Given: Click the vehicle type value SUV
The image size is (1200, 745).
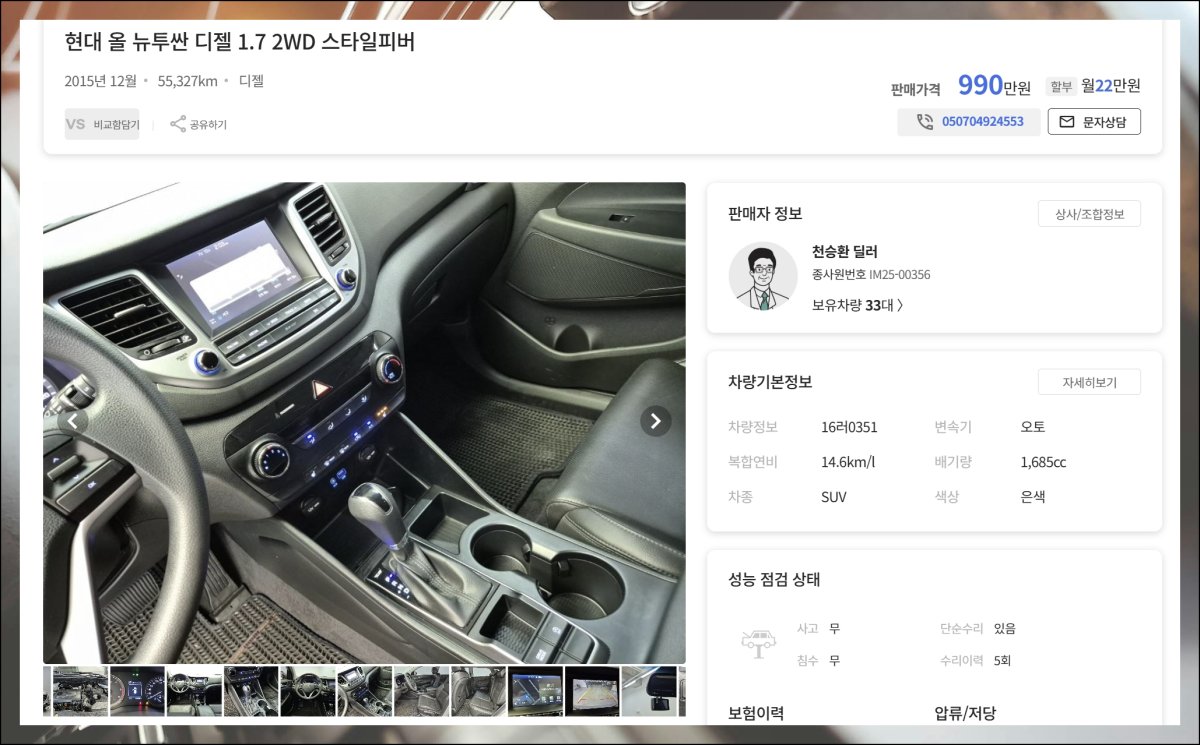Looking at the screenshot, I should [834, 497].
